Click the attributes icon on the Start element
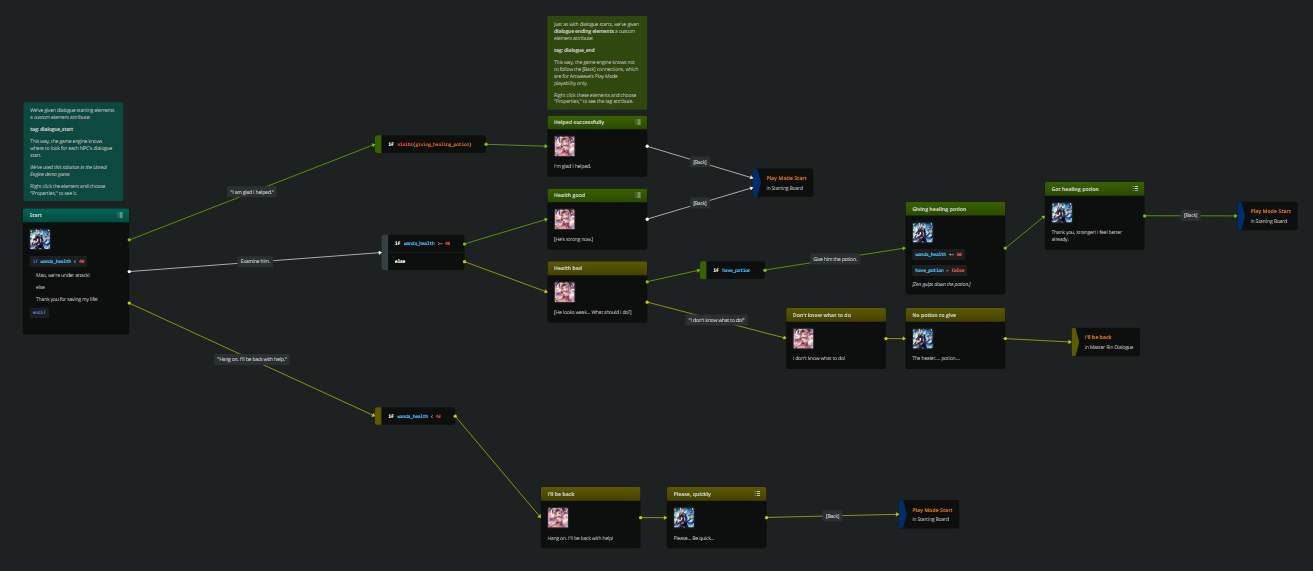The height and width of the screenshot is (571, 1313). (120, 215)
